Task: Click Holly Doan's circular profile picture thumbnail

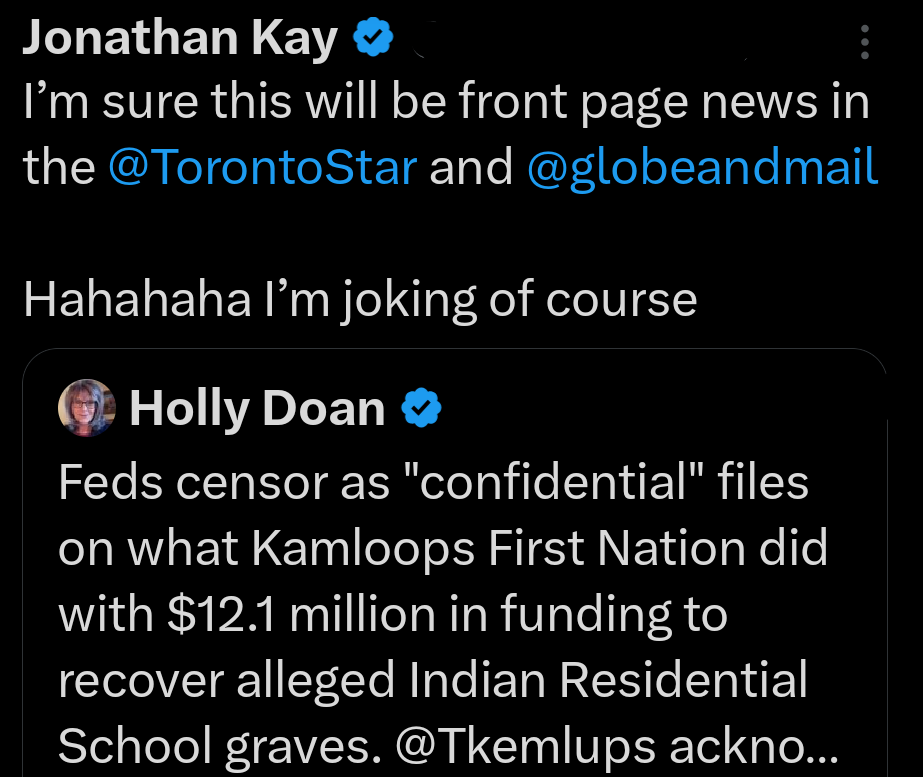Action: click(87, 407)
